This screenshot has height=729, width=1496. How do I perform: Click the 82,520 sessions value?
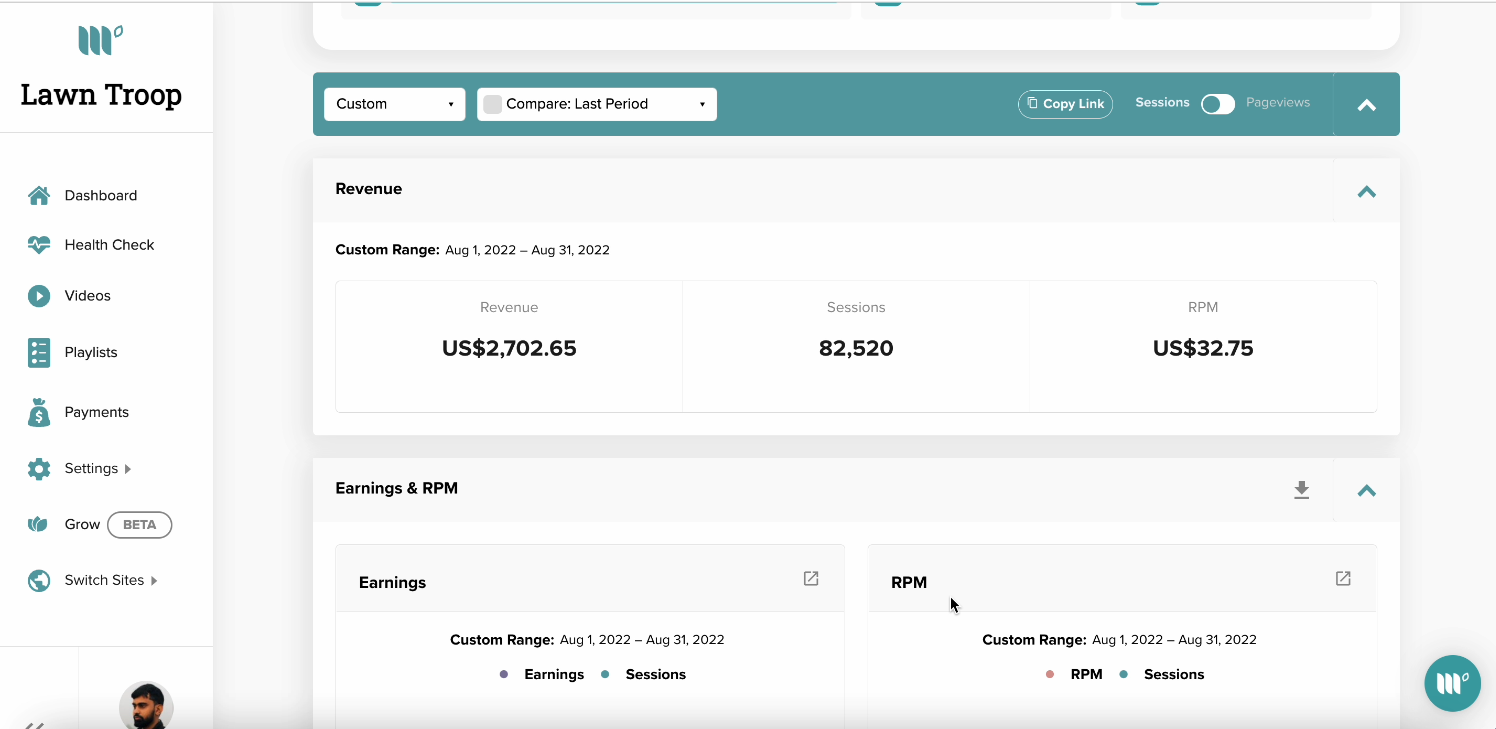click(x=856, y=348)
